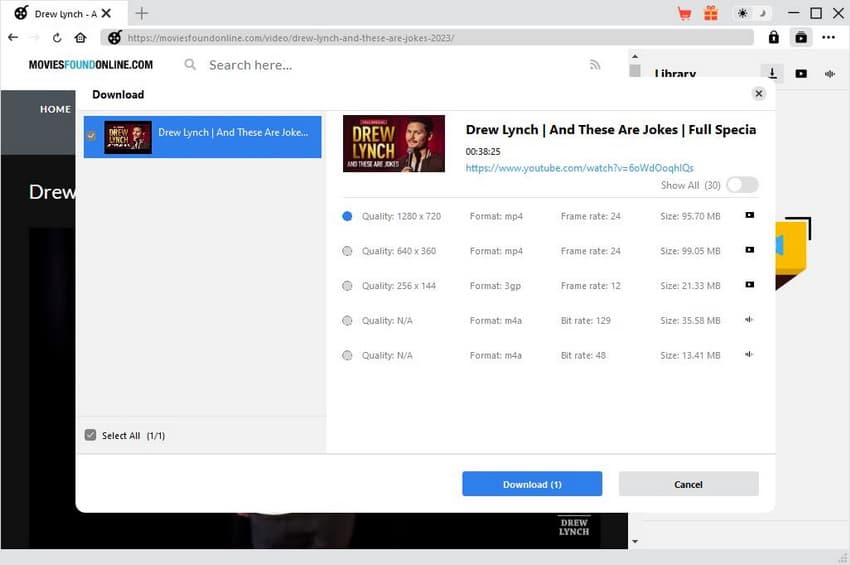Toggle the Show All switch

pyautogui.click(x=742, y=185)
